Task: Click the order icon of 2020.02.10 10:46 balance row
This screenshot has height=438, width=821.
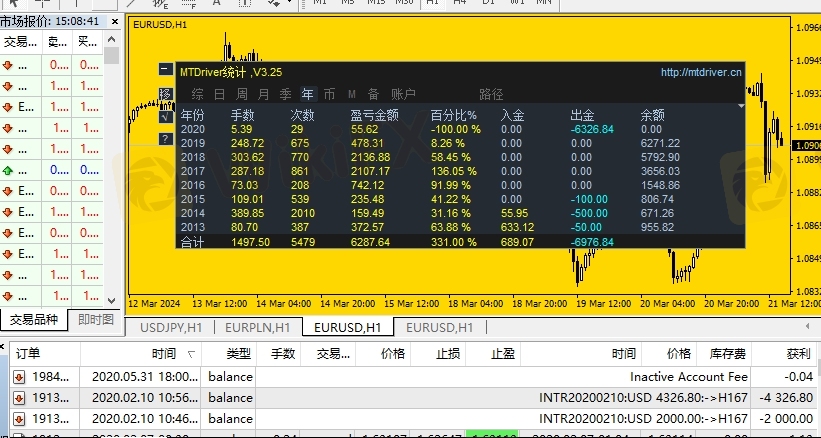Action: [x=19, y=419]
